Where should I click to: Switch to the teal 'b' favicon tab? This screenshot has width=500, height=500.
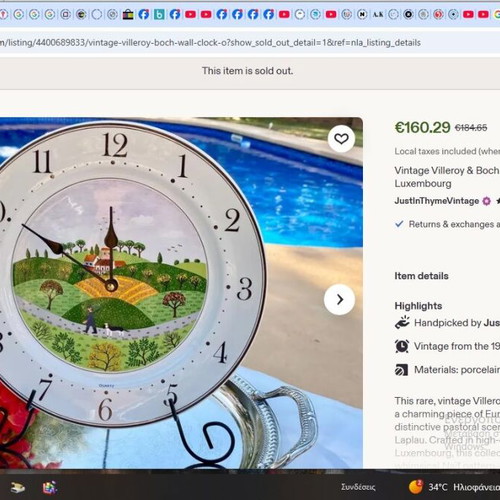coord(159,14)
